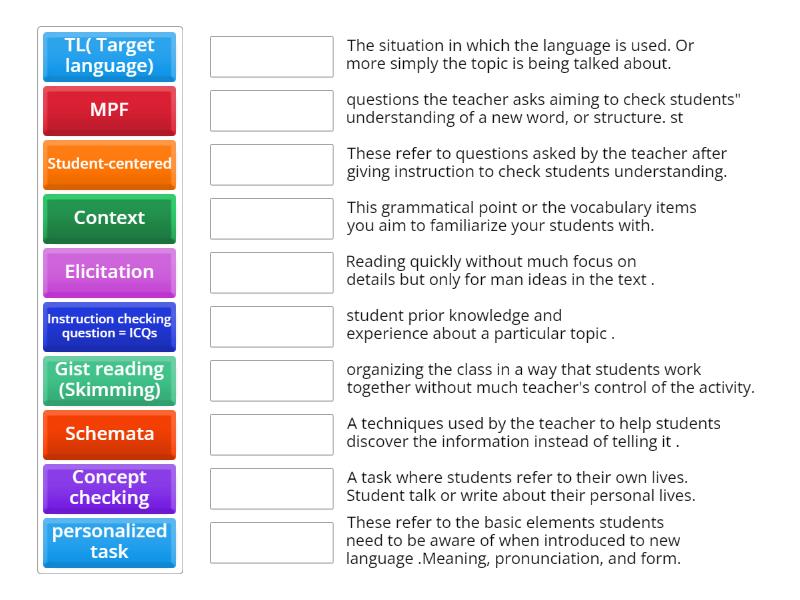Click the personalized task tile
800x600 pixels.
108,542
